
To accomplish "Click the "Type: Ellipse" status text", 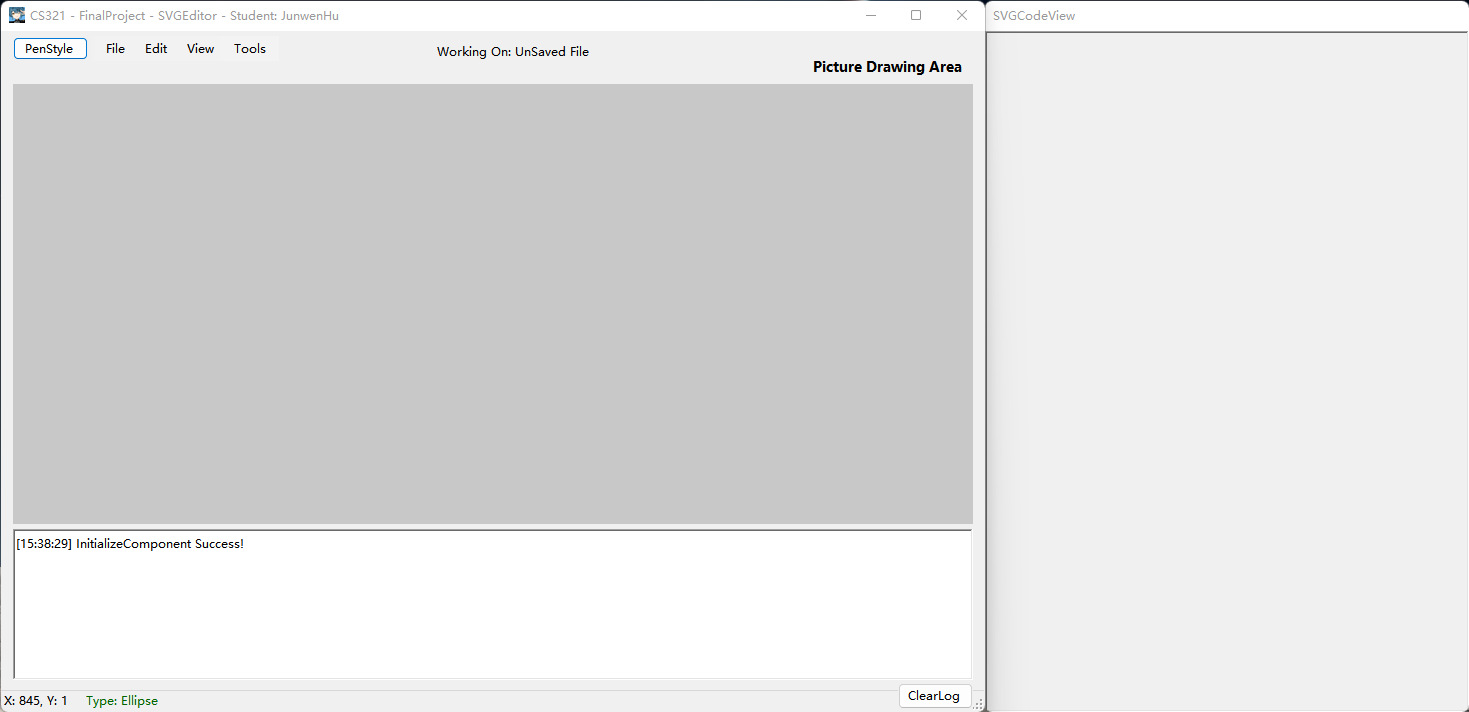I will pyautogui.click(x=122, y=701).
